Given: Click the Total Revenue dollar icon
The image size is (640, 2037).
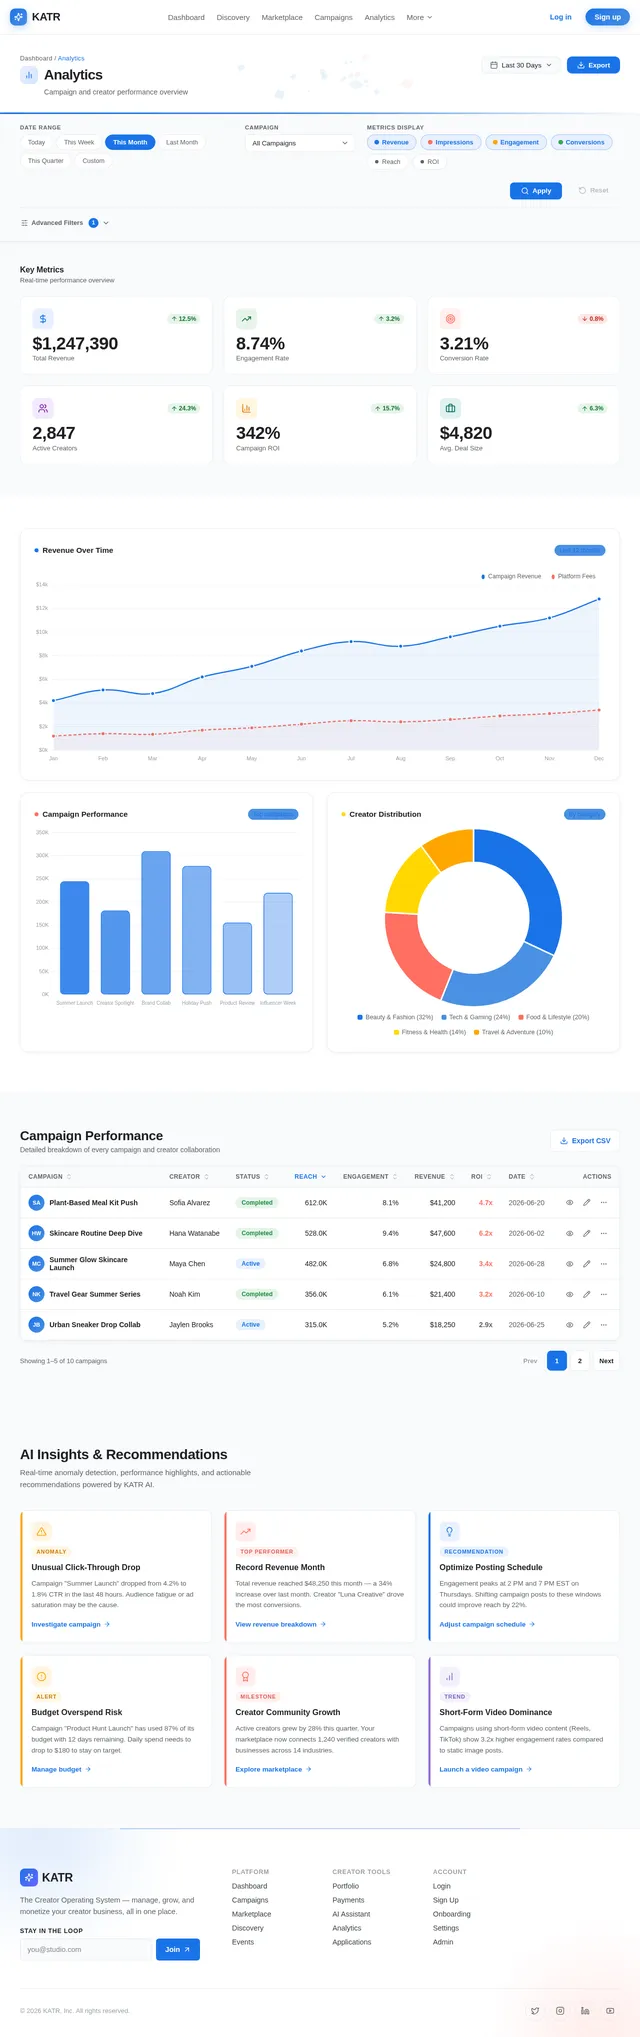Looking at the screenshot, I should tap(43, 319).
